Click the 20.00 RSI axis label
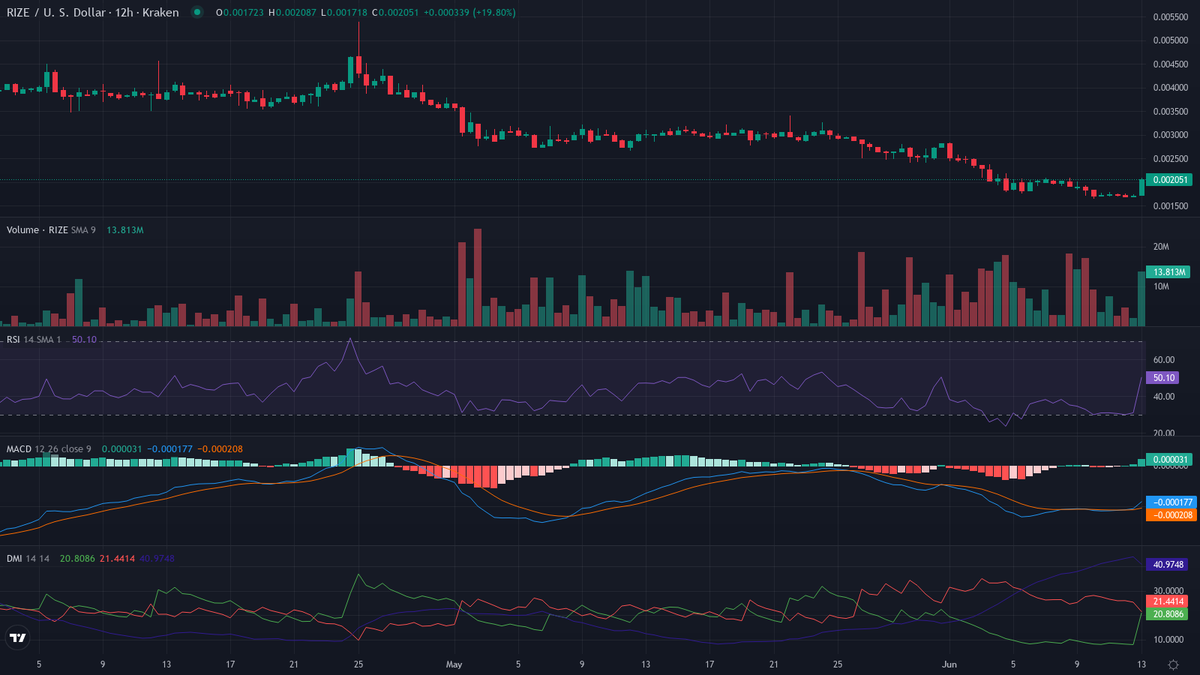The image size is (1200, 675). 1163,433
